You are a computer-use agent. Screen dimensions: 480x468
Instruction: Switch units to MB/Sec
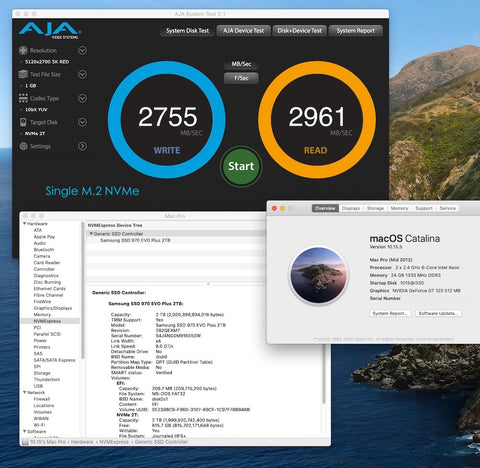241,64
